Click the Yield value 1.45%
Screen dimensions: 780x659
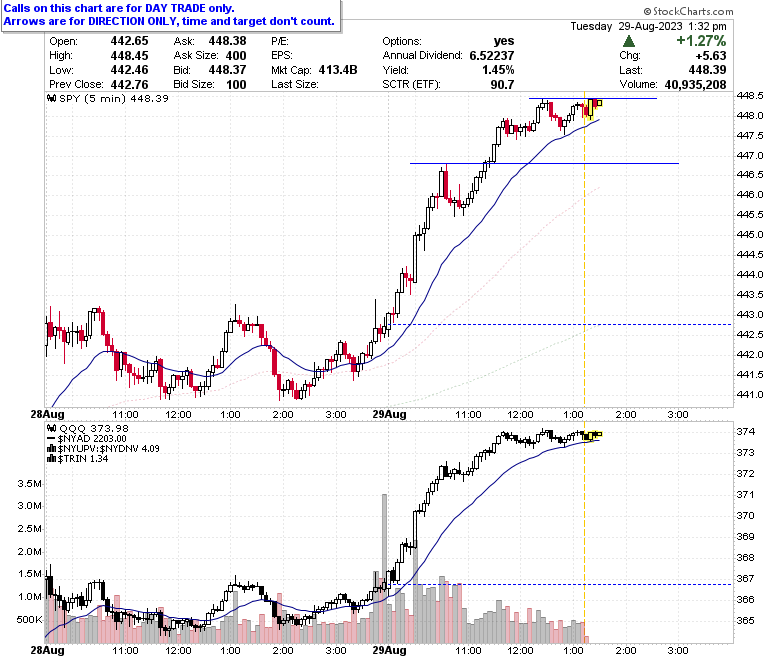point(498,70)
